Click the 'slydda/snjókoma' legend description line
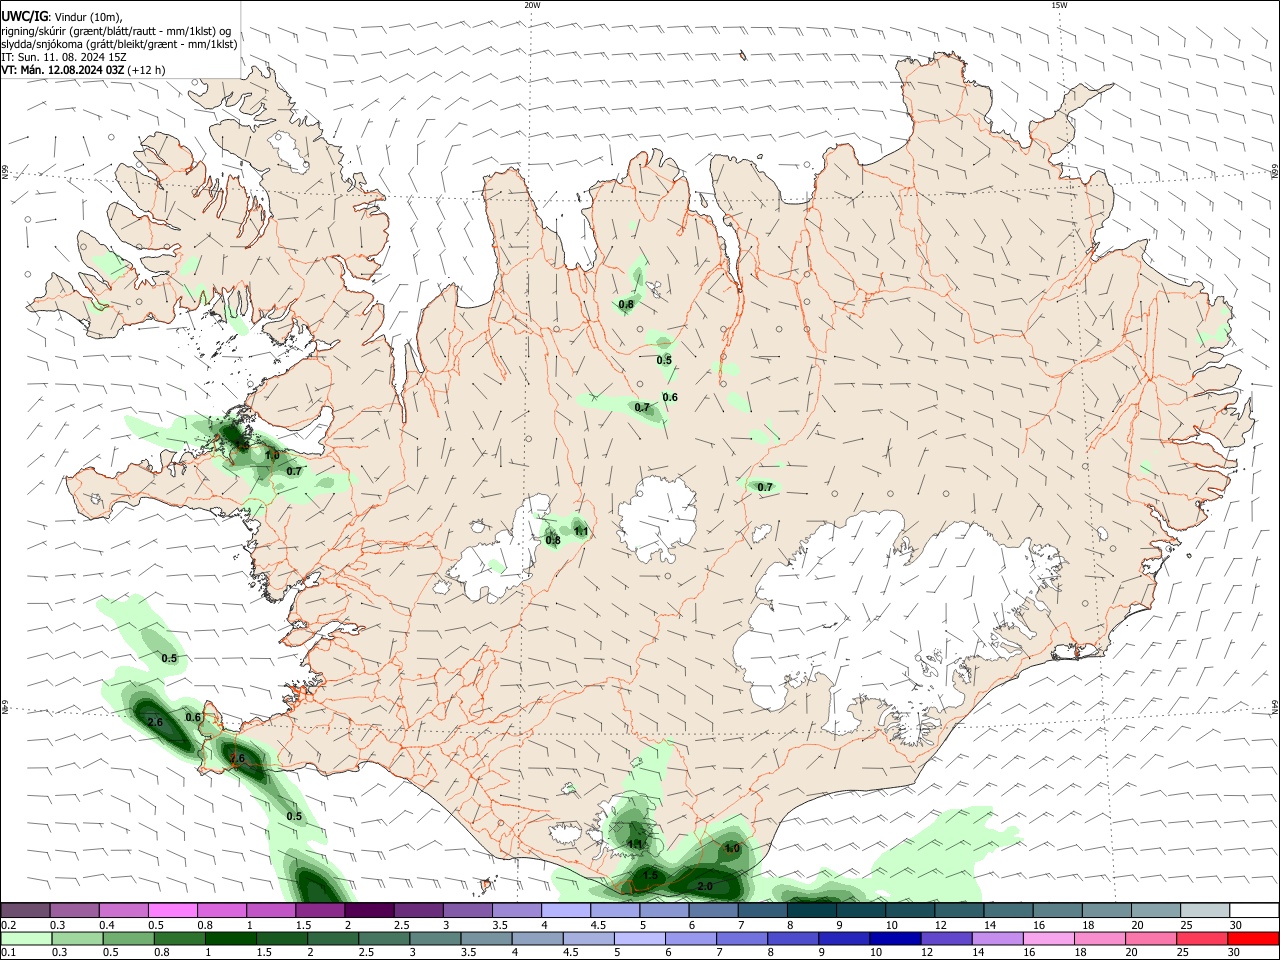This screenshot has height=960, width=1280. coord(119,44)
